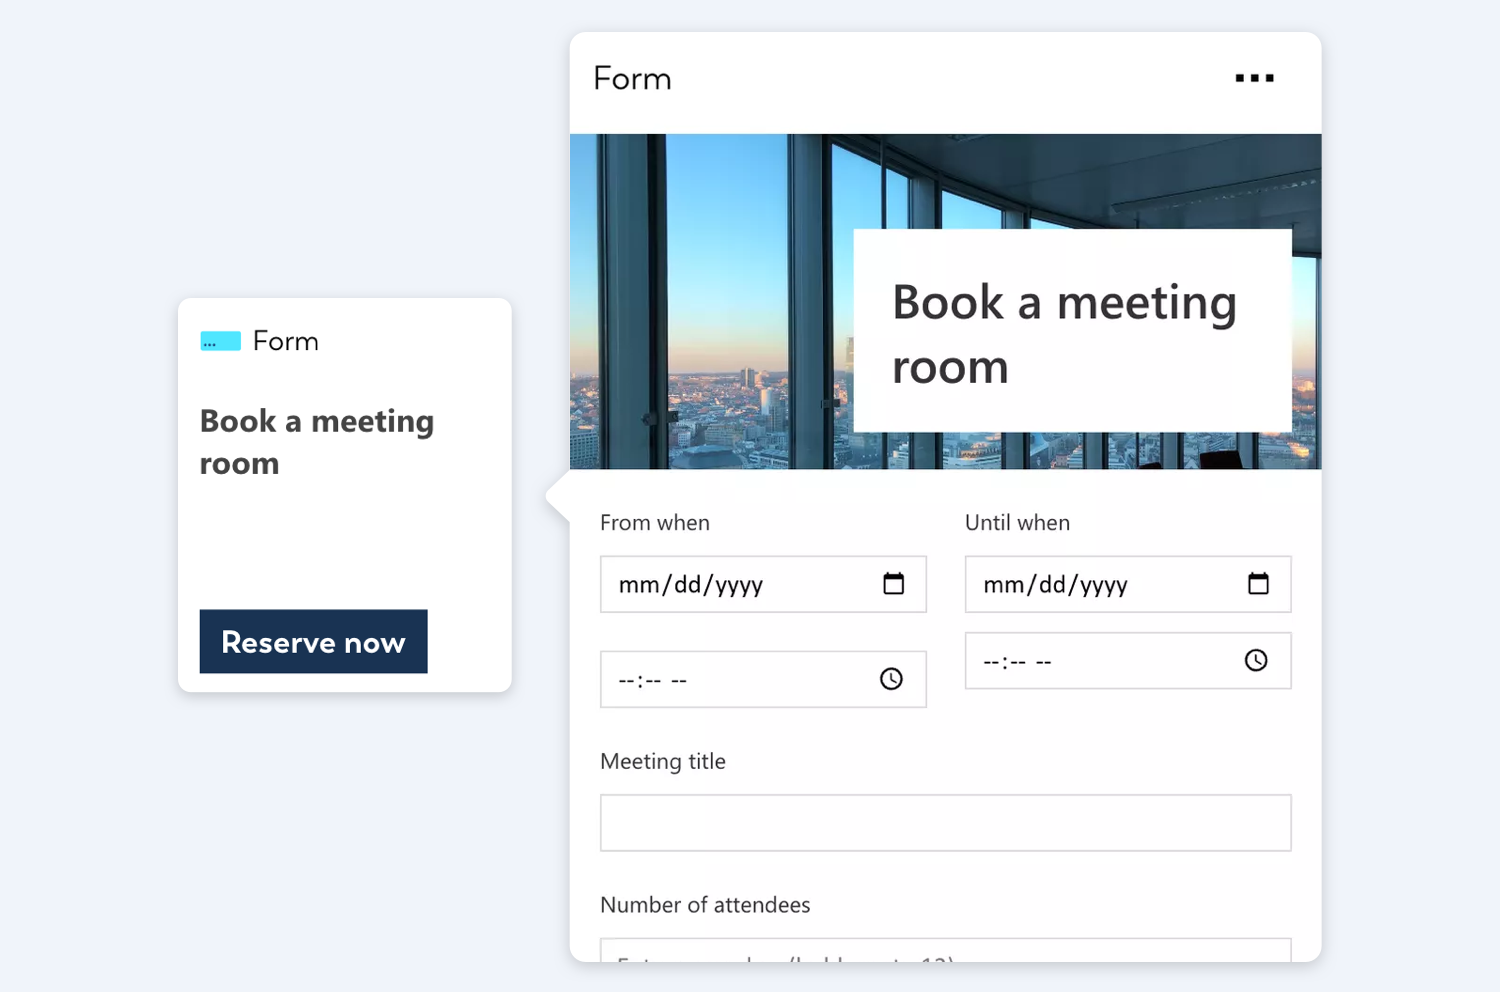This screenshot has height=992, width=1500.
Task: Open the ellipsis options menu on the Form card
Action: pos(1254,78)
